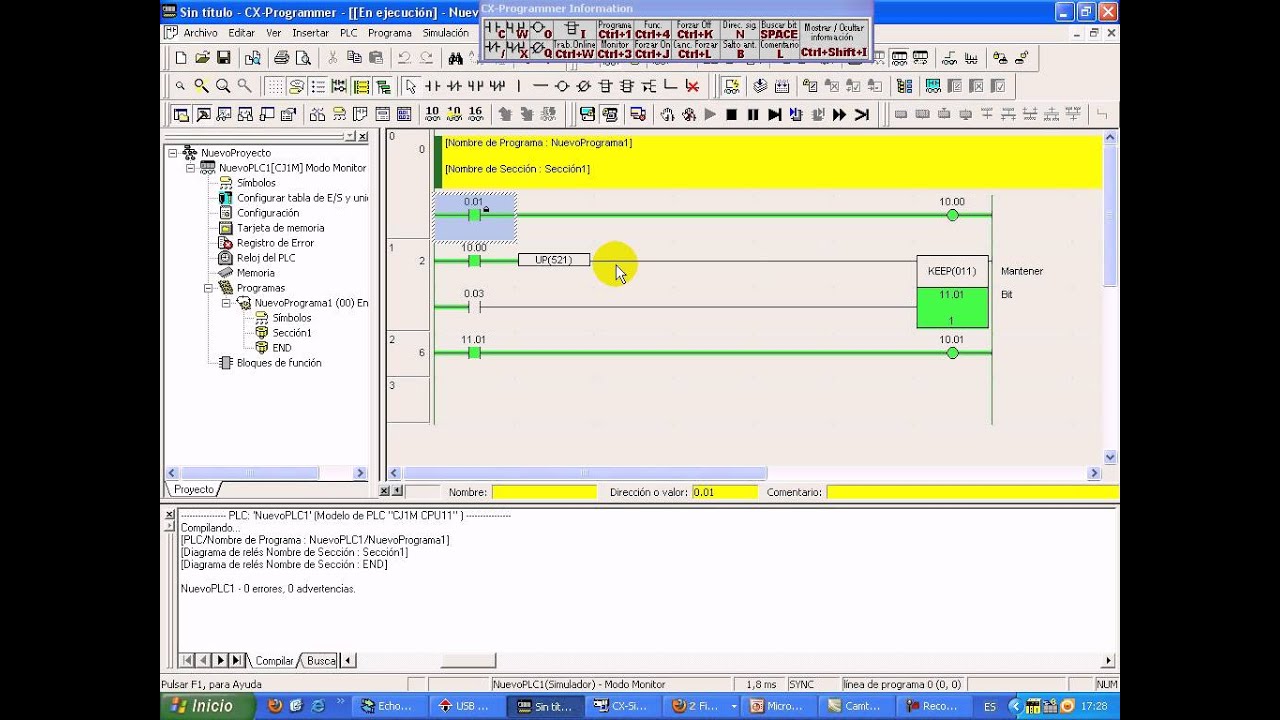This screenshot has width=1280, height=720.
Task: Open the Insertar menu
Action: (x=310, y=33)
